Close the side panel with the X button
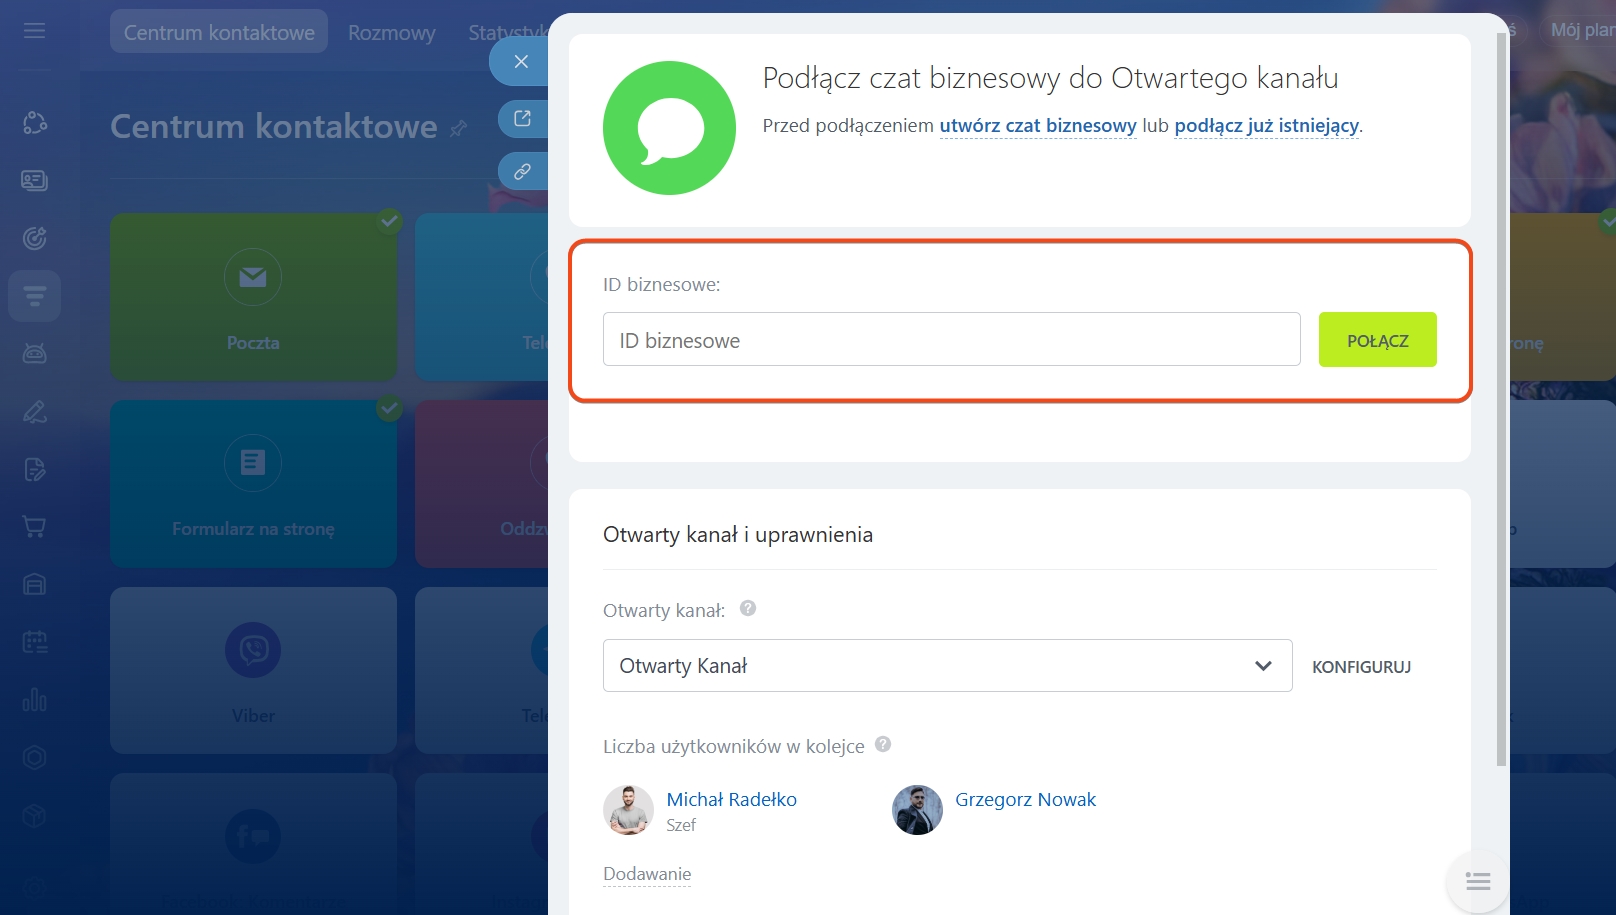Image resolution: width=1616 pixels, height=915 pixels. click(x=521, y=61)
